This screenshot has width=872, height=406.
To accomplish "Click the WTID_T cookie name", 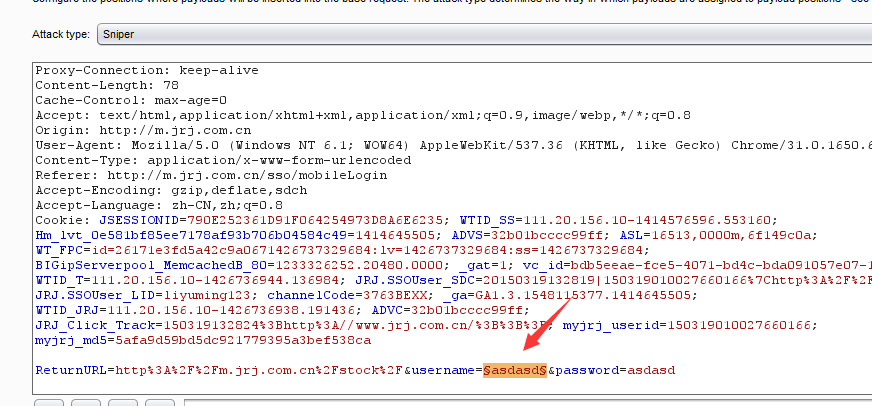I will 59,280.
